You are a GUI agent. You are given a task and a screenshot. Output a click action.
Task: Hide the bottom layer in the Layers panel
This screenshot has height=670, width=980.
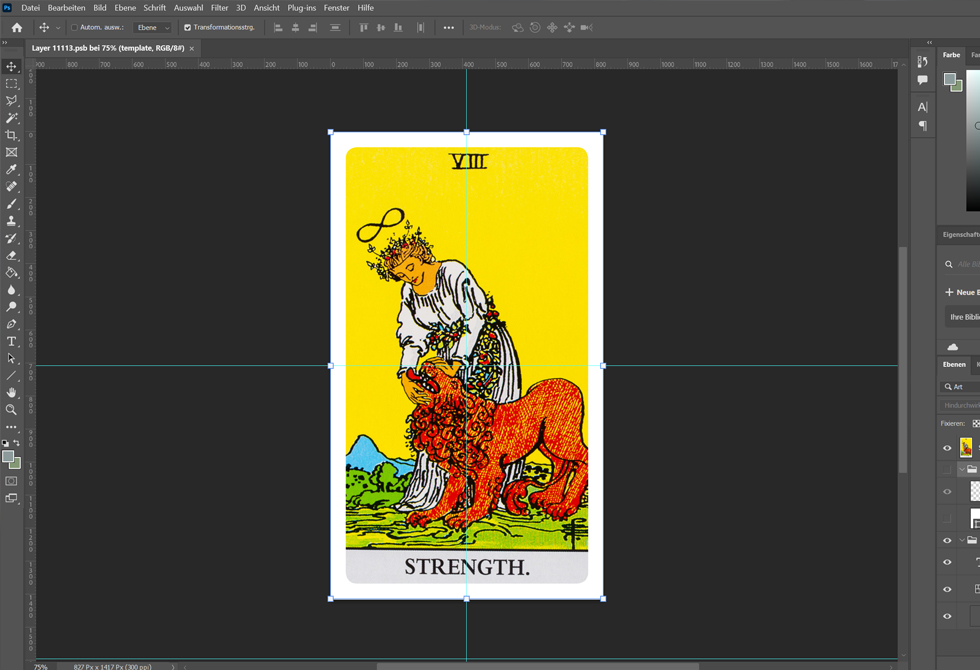point(947,616)
